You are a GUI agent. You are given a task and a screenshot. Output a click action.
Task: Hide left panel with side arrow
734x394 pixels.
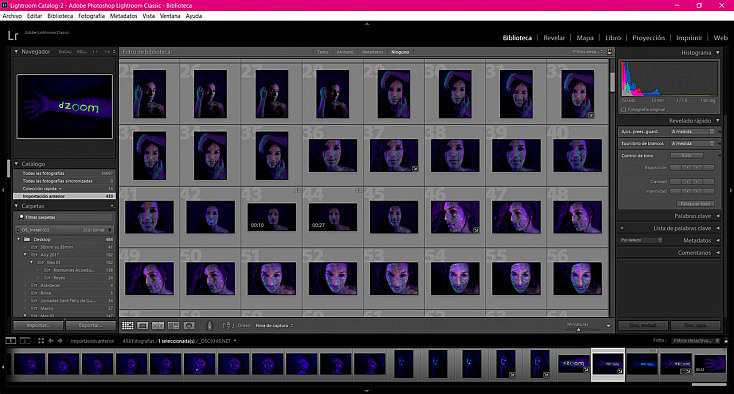click(3, 190)
